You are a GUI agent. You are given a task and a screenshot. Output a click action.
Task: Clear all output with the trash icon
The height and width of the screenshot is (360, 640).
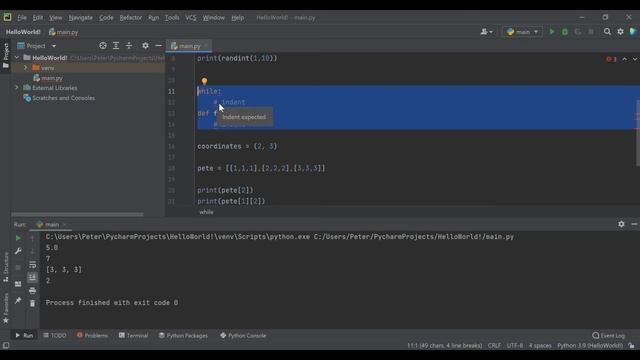(x=33, y=303)
